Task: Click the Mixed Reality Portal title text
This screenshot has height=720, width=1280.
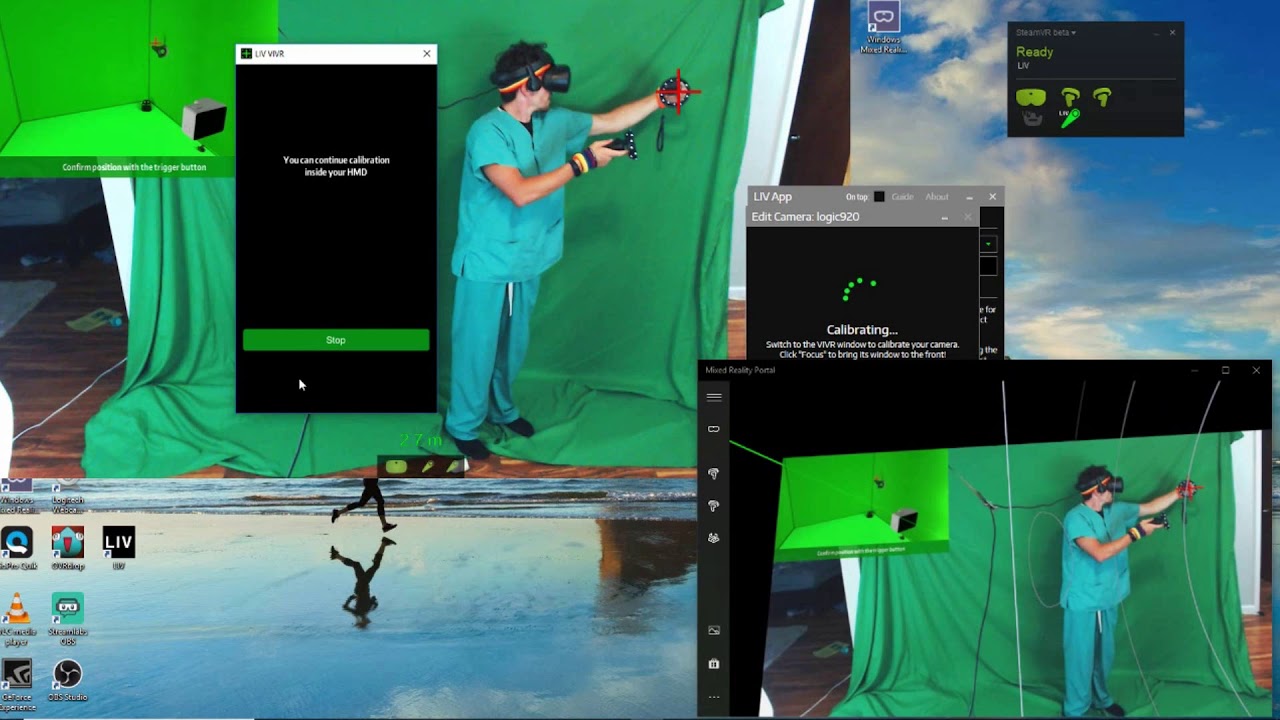Action: [740, 370]
